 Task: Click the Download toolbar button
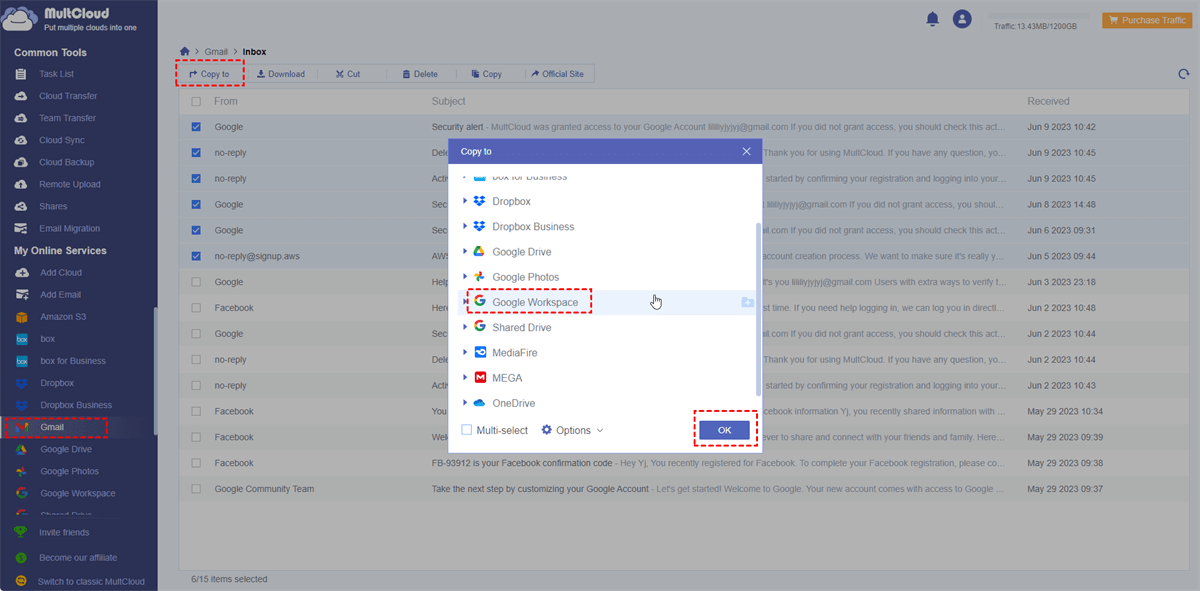point(280,74)
